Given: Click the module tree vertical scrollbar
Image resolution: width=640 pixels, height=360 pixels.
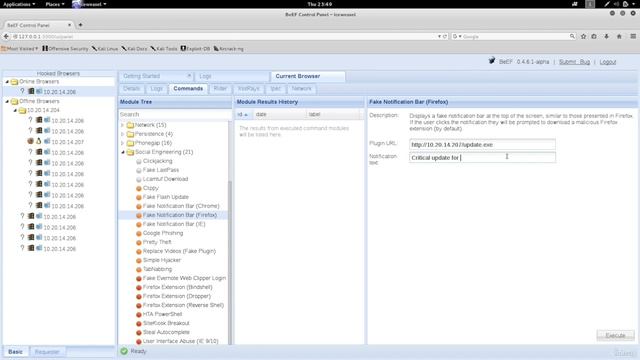Looking at the screenshot, I should [230, 261].
